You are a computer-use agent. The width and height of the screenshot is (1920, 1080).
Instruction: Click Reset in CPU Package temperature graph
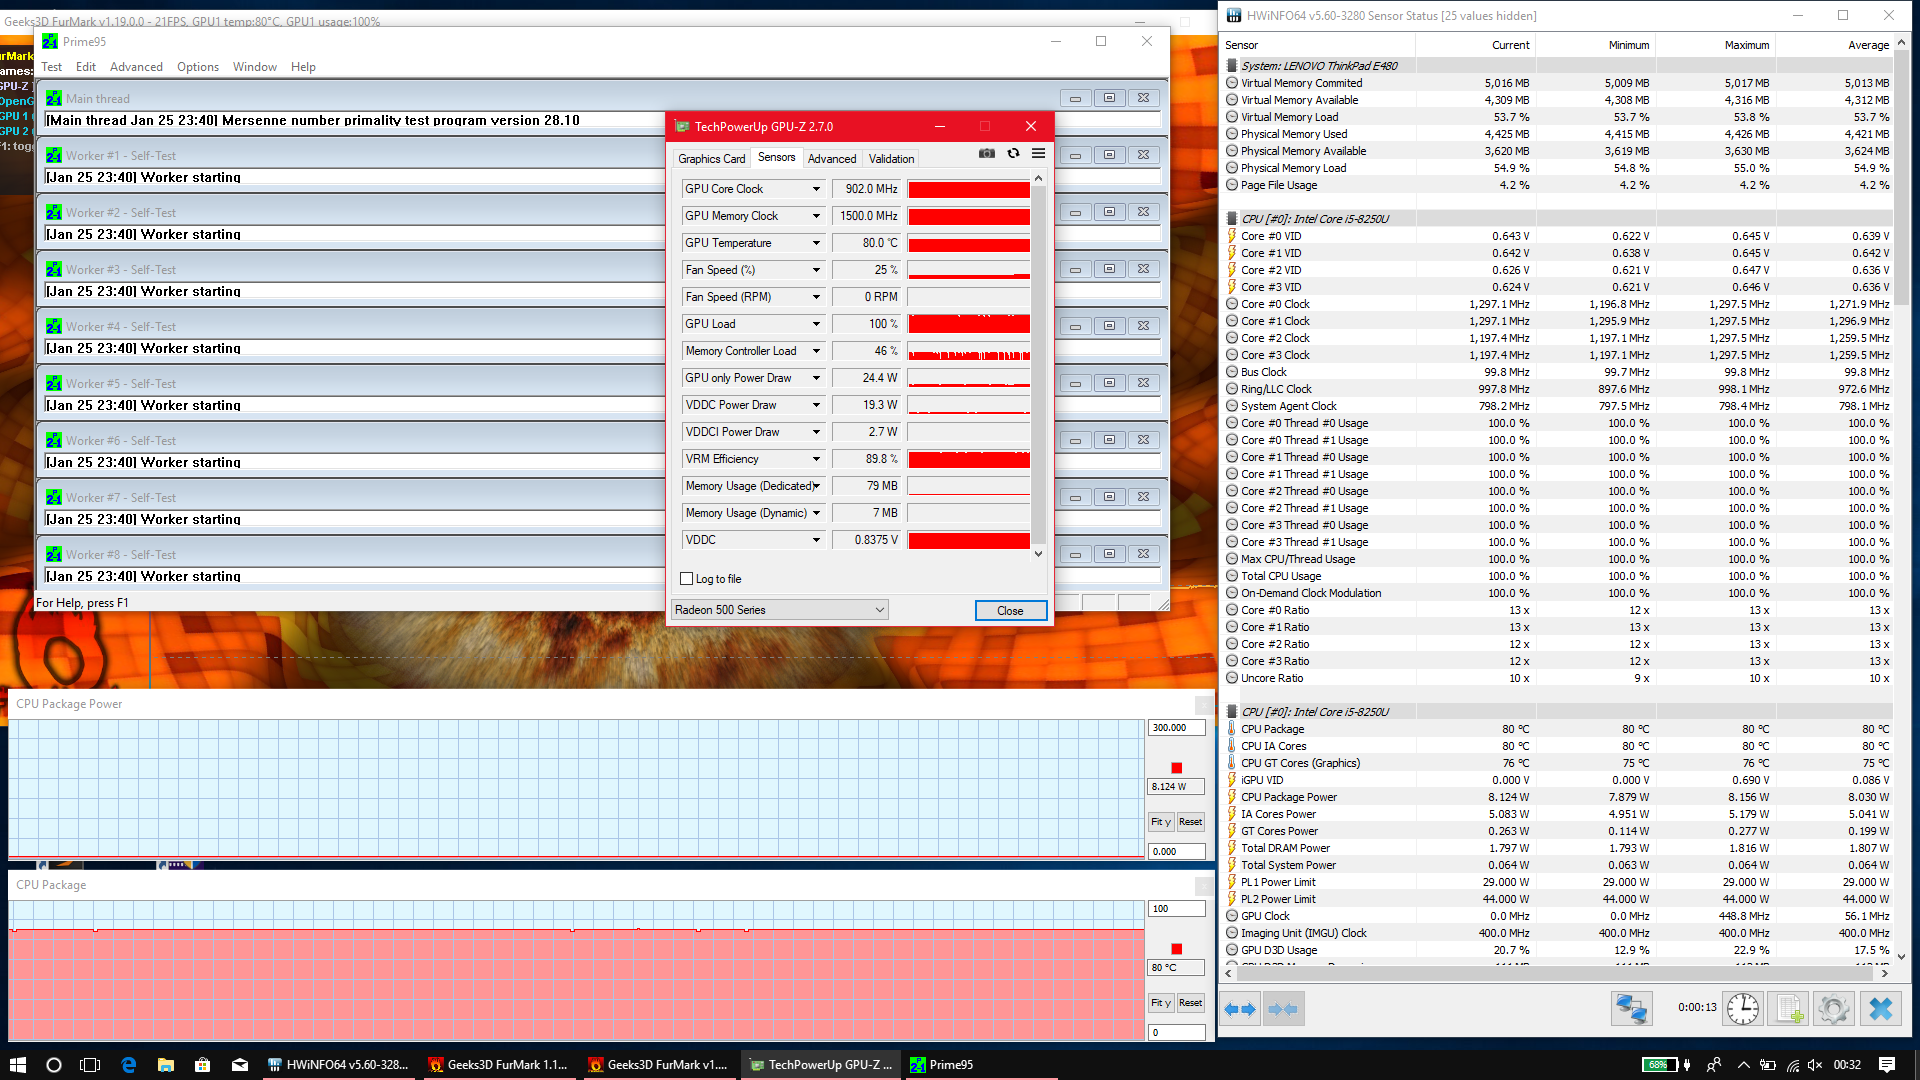coord(1190,1003)
